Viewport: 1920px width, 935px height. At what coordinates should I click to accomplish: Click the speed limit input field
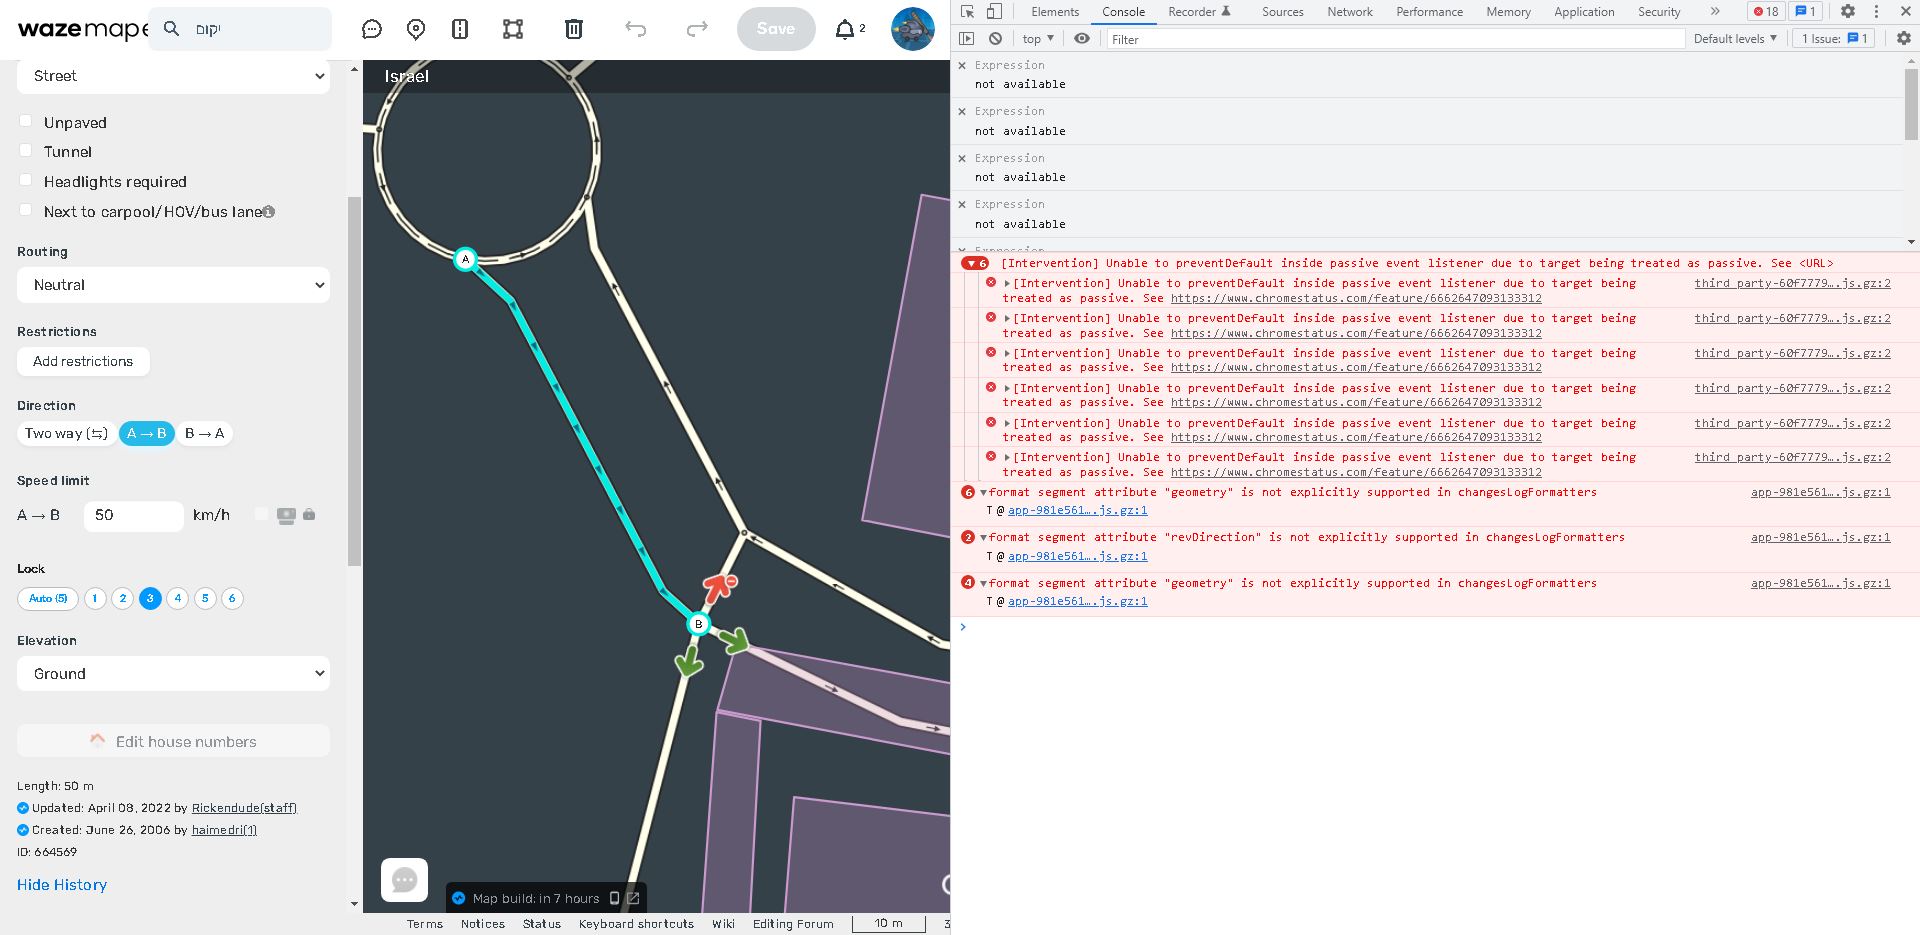133,515
